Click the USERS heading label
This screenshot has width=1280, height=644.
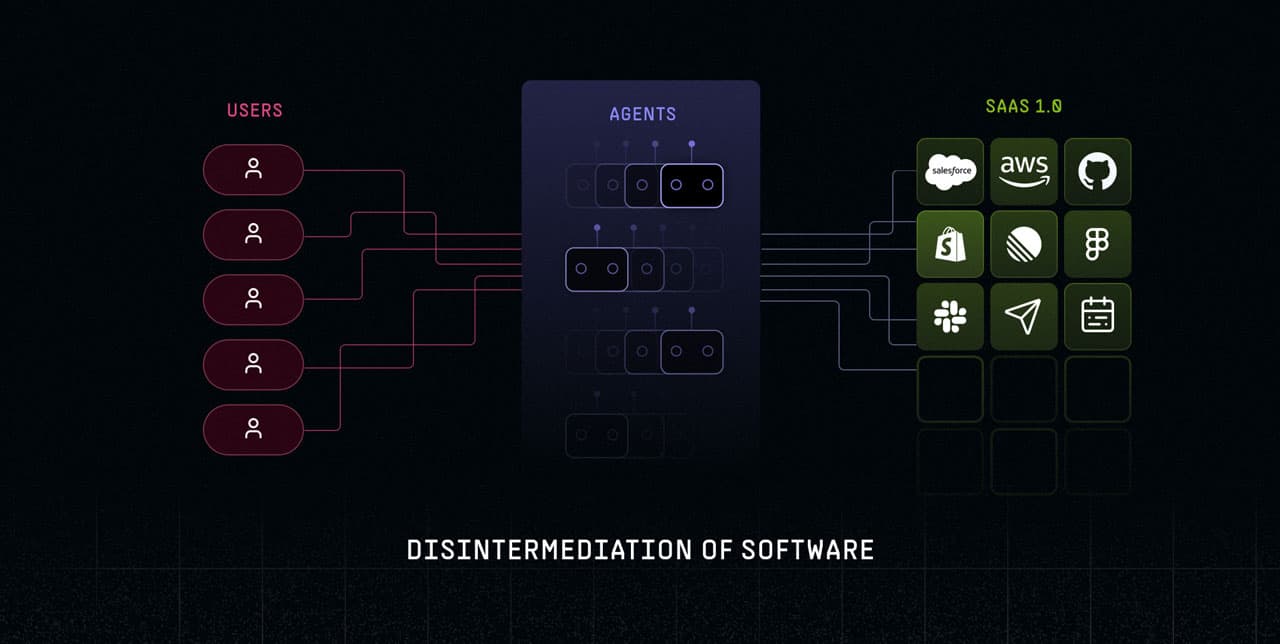pyautogui.click(x=254, y=110)
